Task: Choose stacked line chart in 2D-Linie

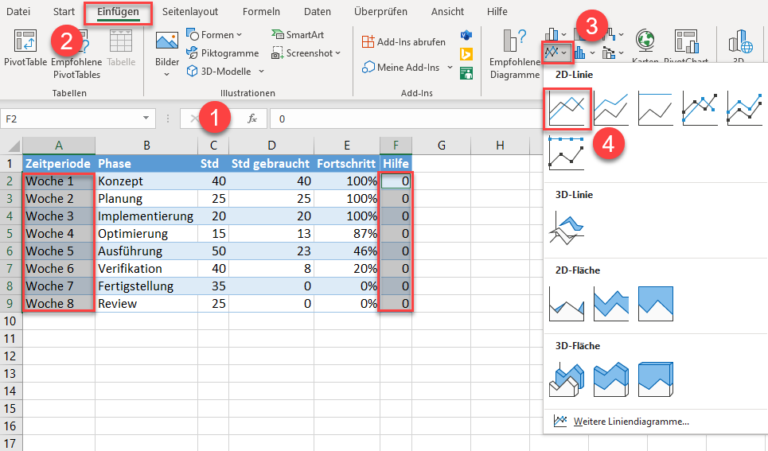Action: (x=611, y=108)
